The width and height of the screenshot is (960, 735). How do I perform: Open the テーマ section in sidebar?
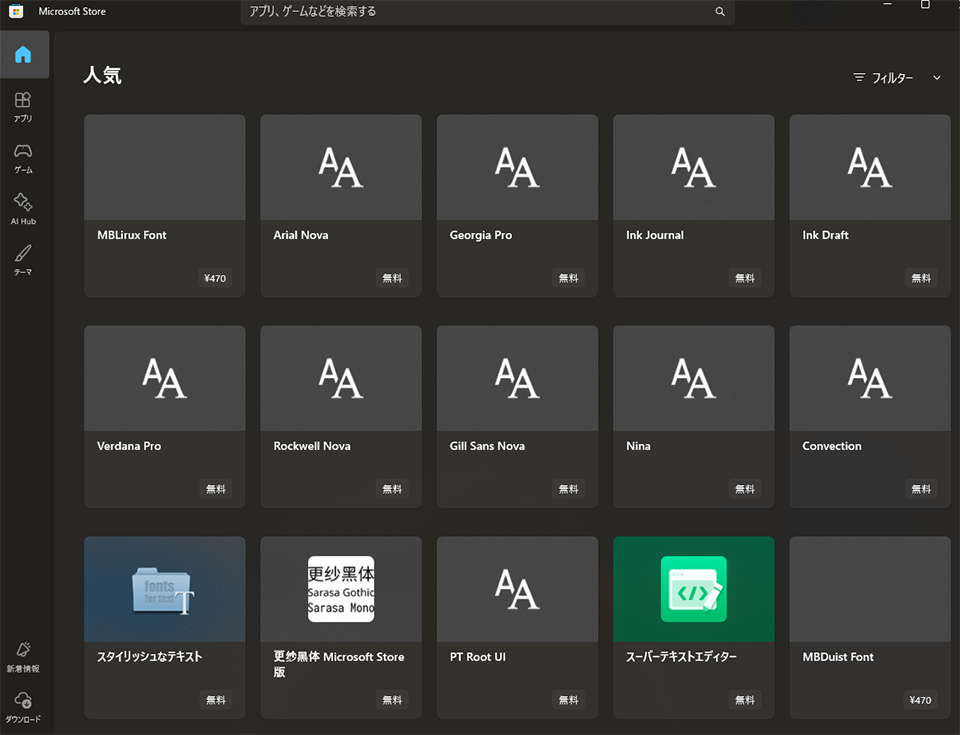23,260
